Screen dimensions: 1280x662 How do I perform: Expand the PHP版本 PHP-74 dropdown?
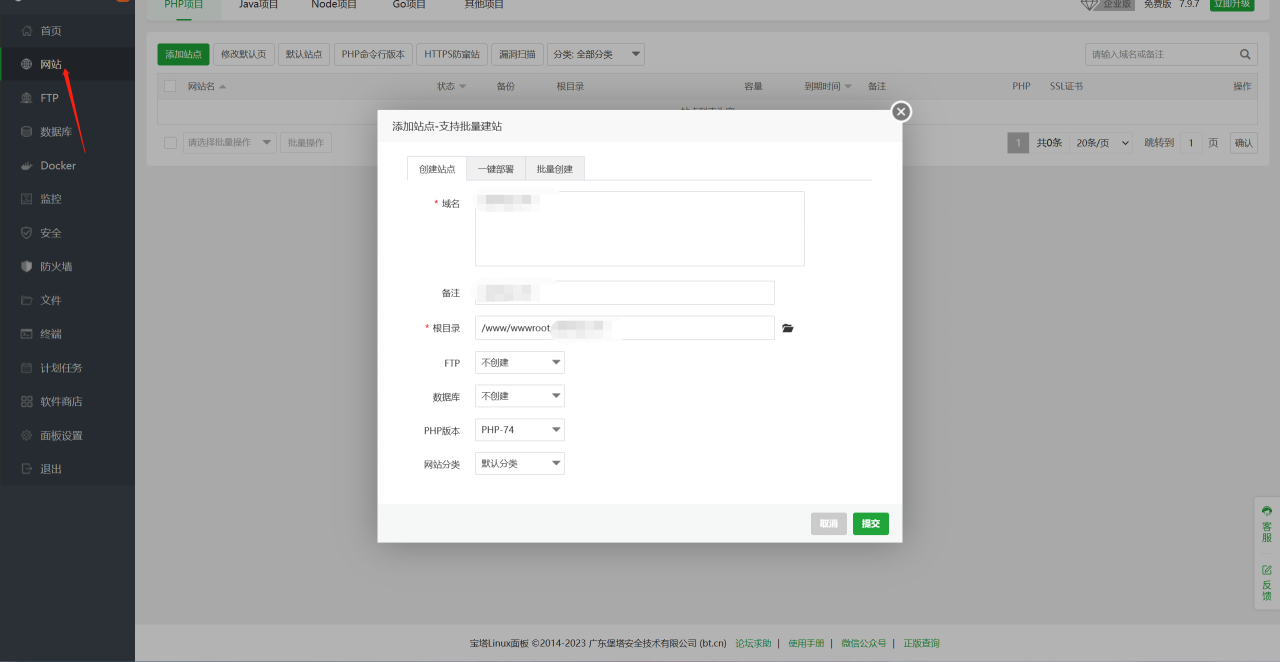[x=520, y=430]
